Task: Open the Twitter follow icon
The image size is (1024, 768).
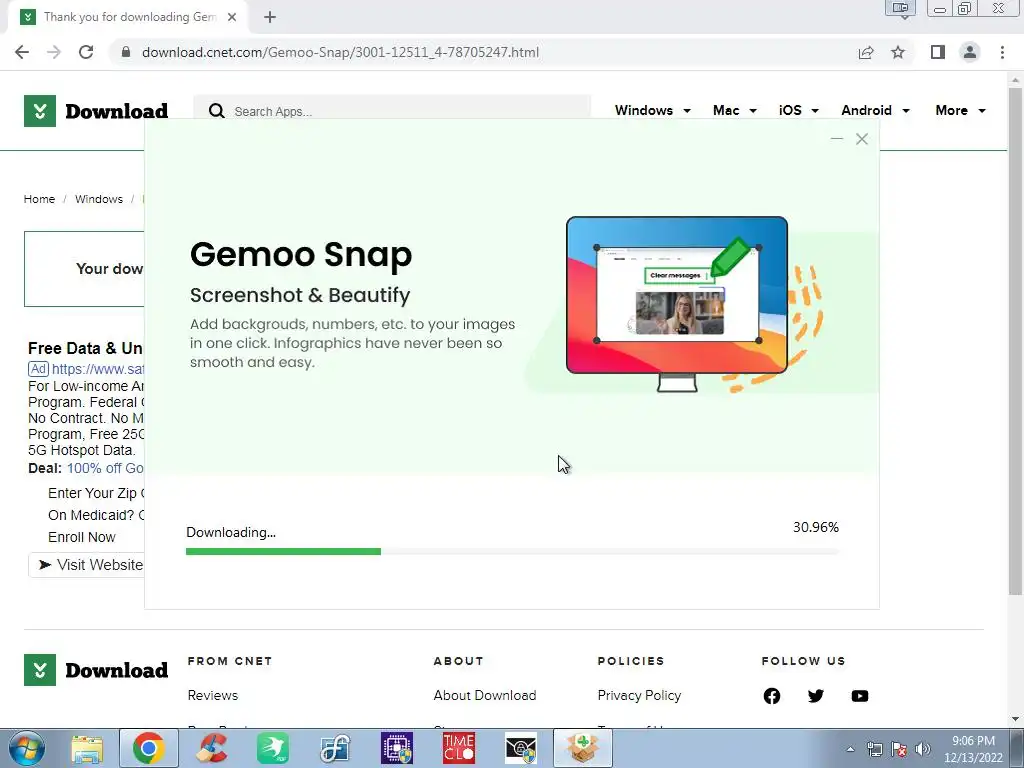Action: click(816, 696)
